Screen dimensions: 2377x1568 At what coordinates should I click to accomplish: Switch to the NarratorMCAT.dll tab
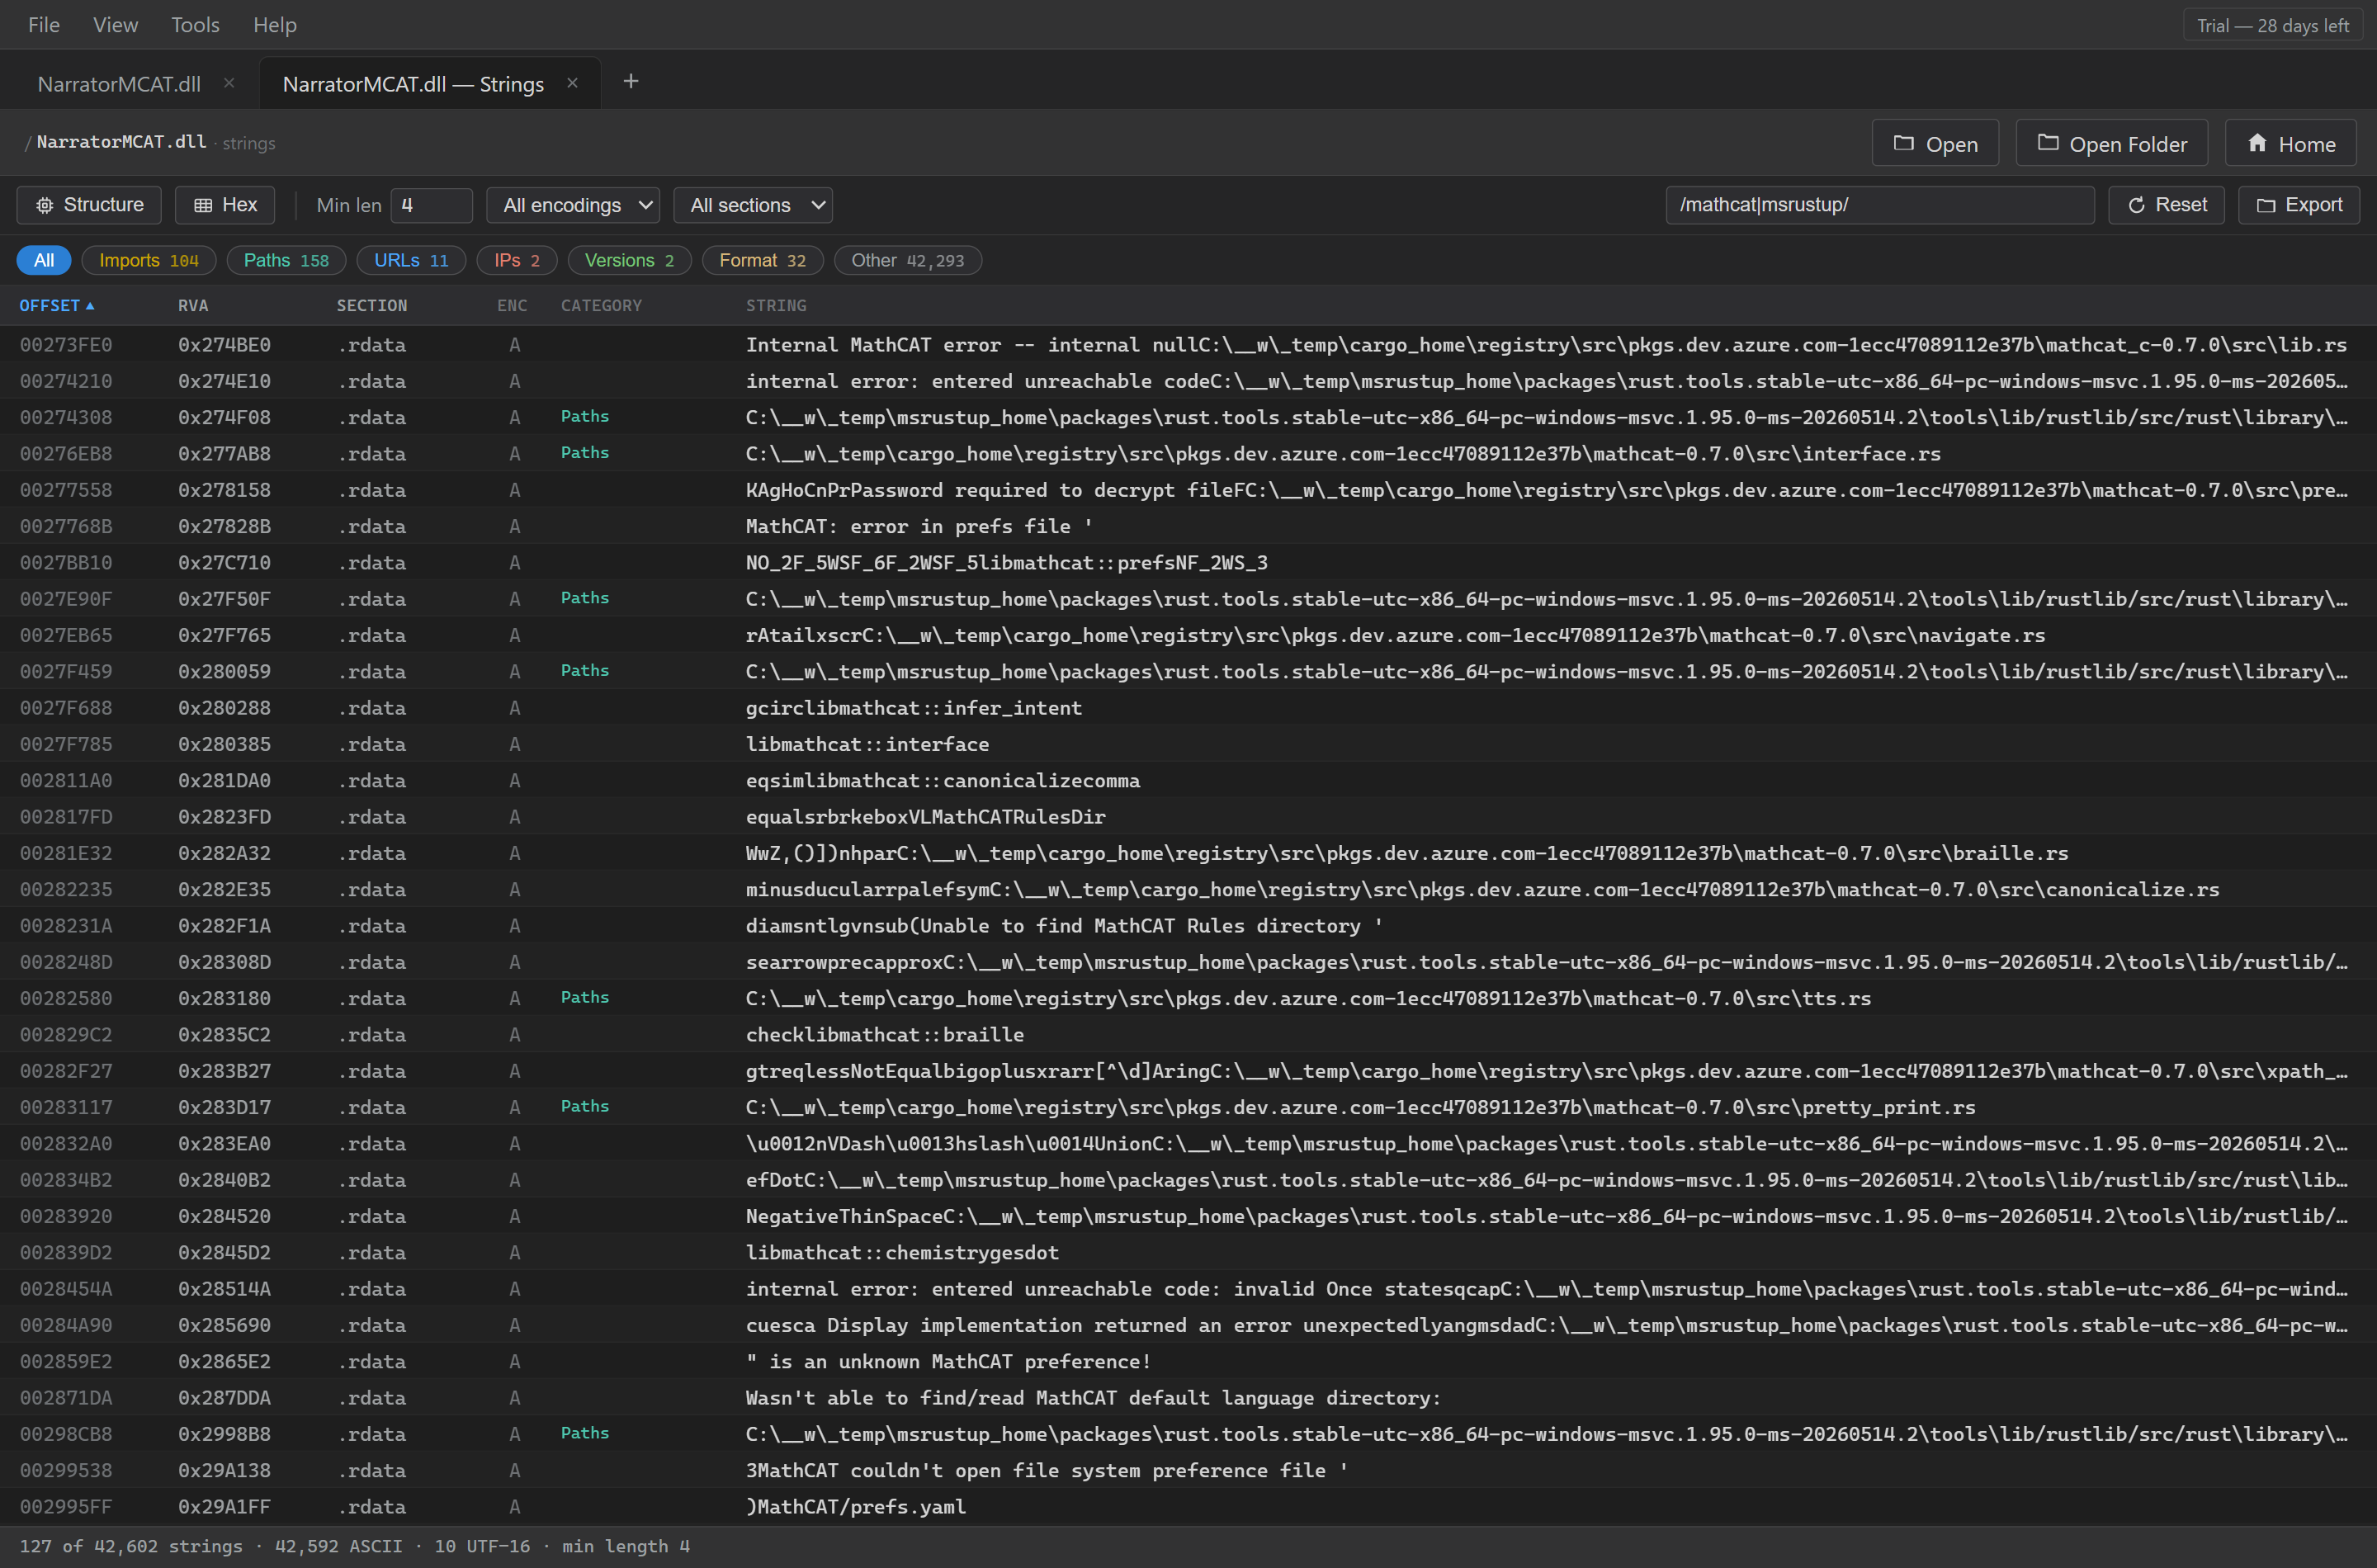point(119,84)
